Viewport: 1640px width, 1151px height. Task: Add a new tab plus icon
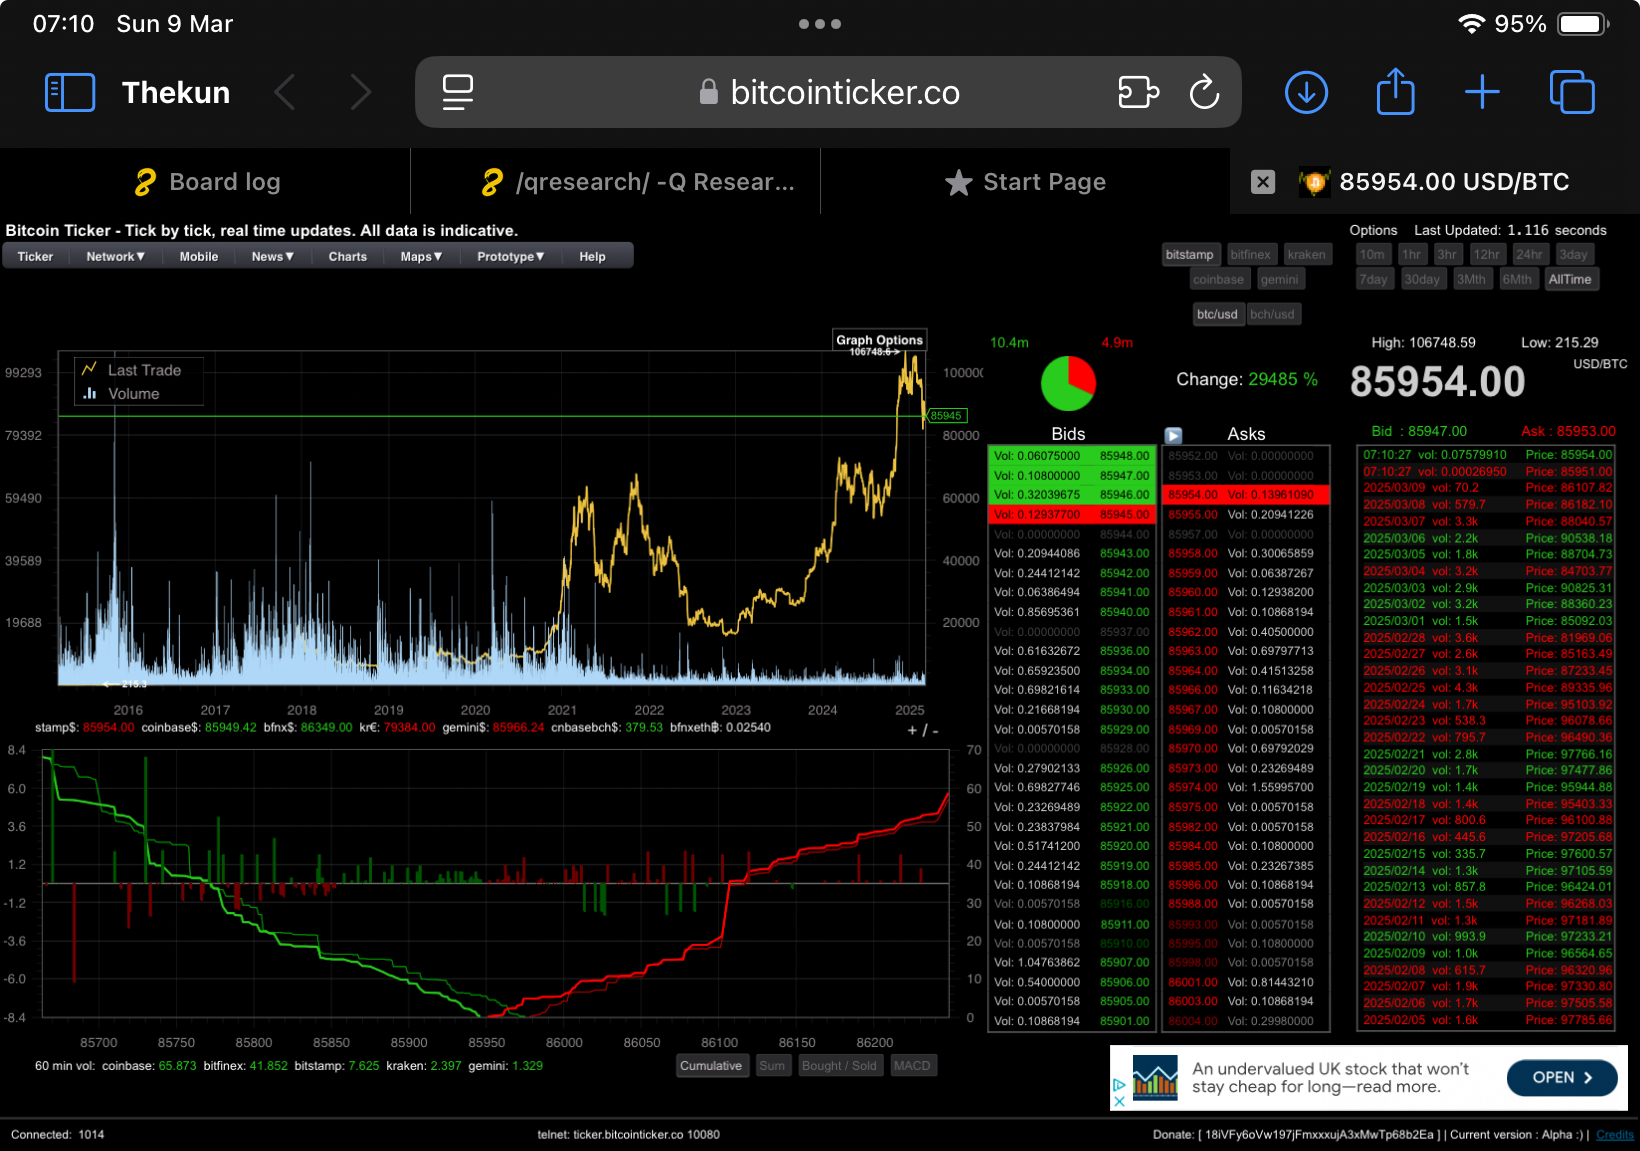1482,92
